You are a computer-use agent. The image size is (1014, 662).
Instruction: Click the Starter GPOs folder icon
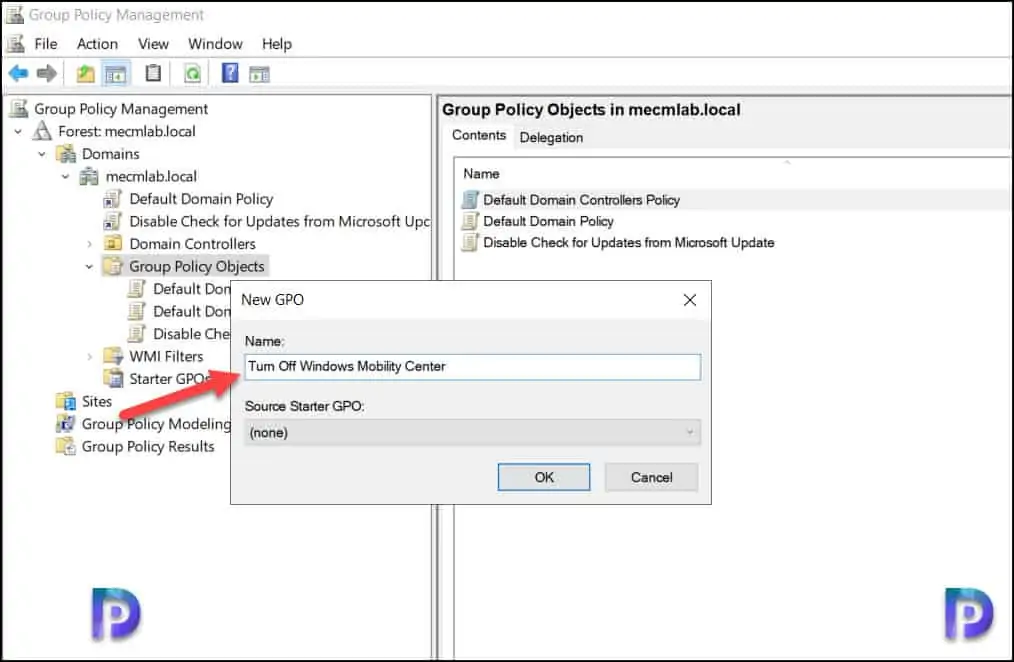click(x=113, y=379)
